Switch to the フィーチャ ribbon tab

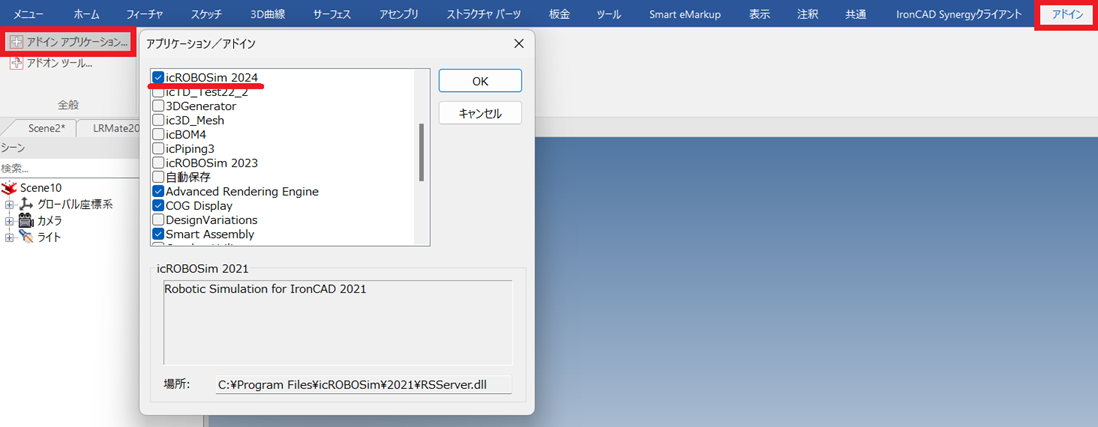145,14
